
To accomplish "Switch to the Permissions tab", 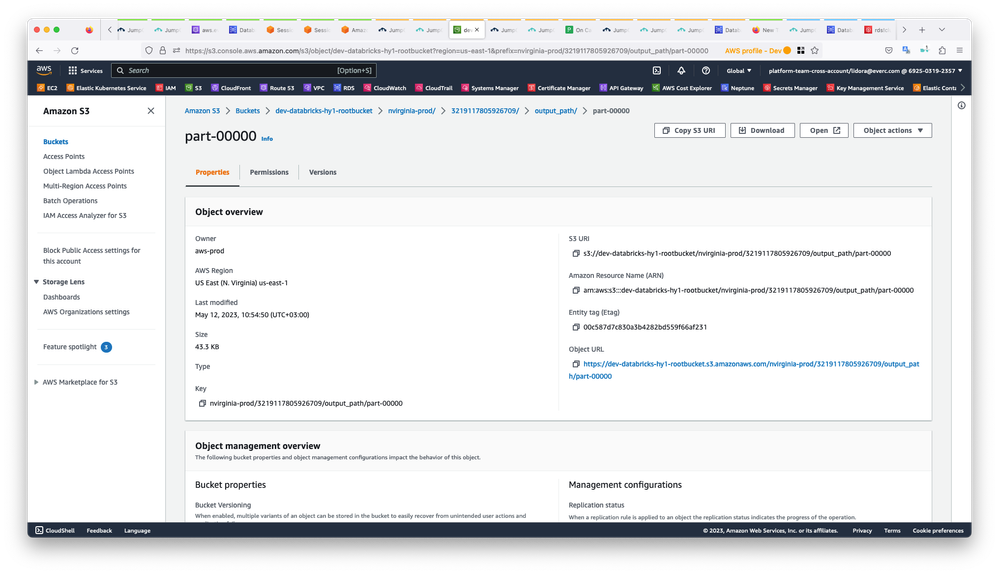I will point(269,172).
